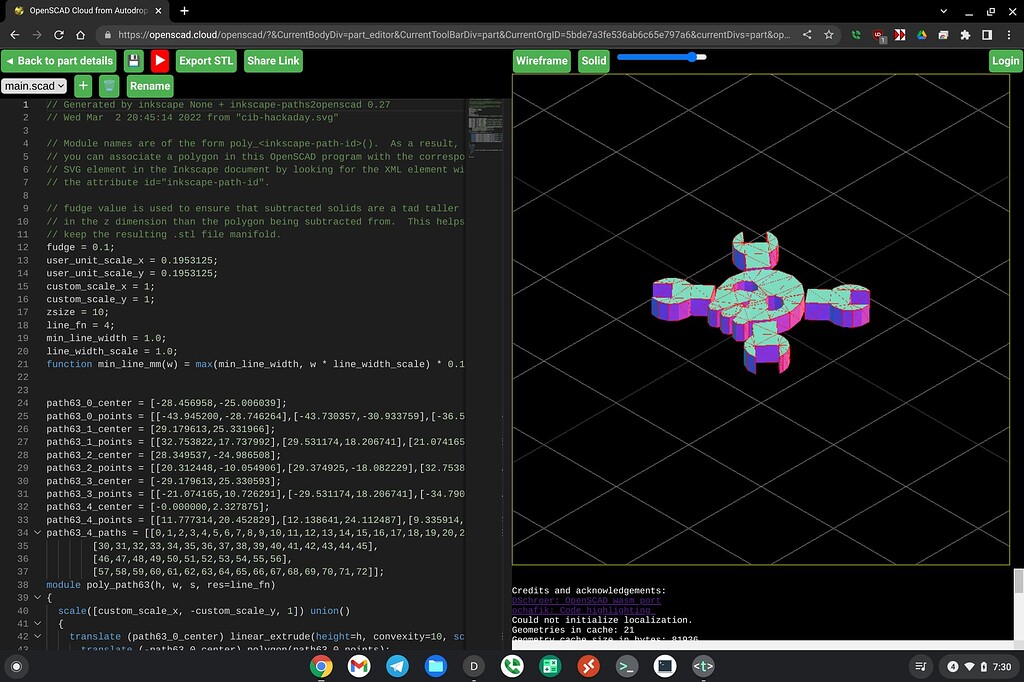
Task: Save the file using the floppy disk icon
Action: pyautogui.click(x=135, y=60)
